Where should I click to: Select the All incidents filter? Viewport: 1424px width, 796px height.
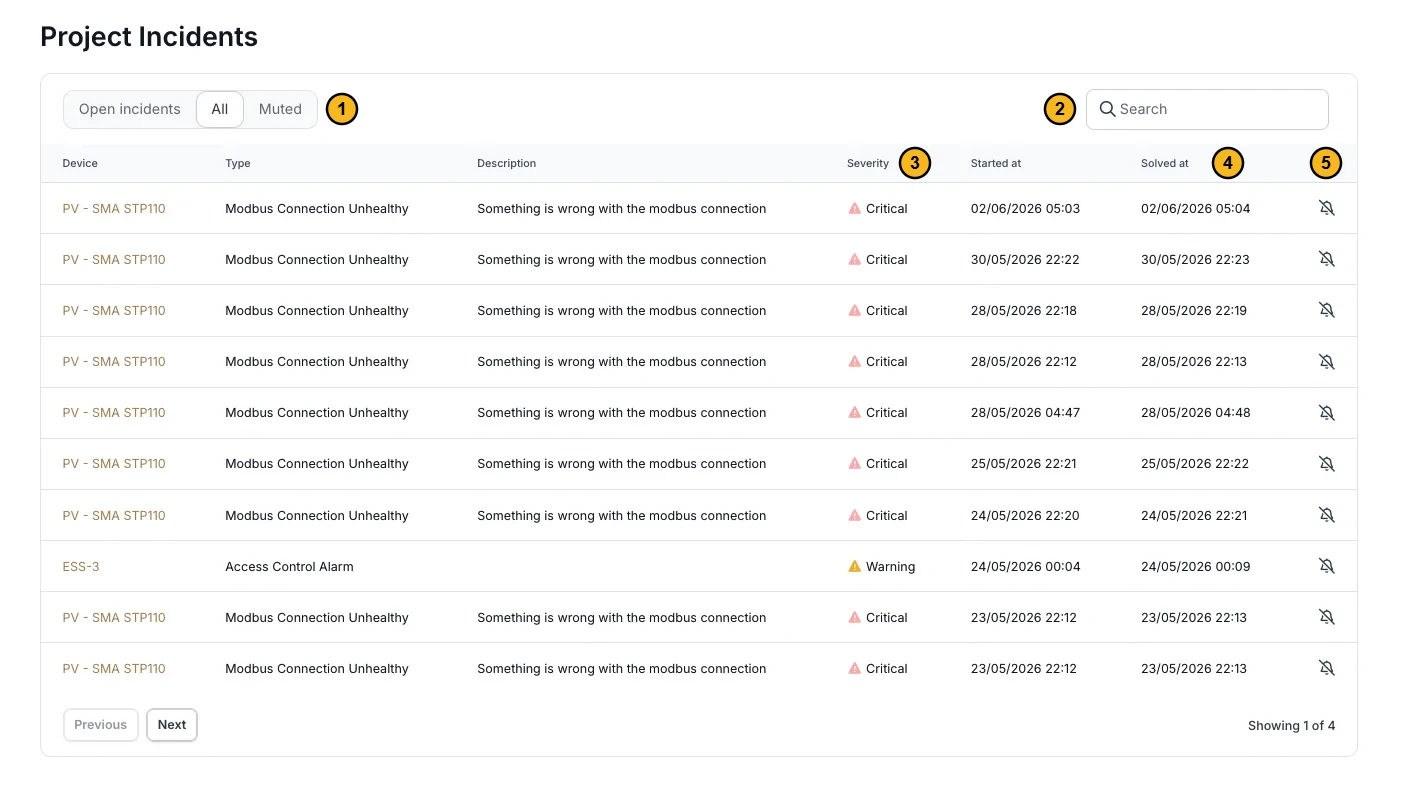(x=220, y=109)
